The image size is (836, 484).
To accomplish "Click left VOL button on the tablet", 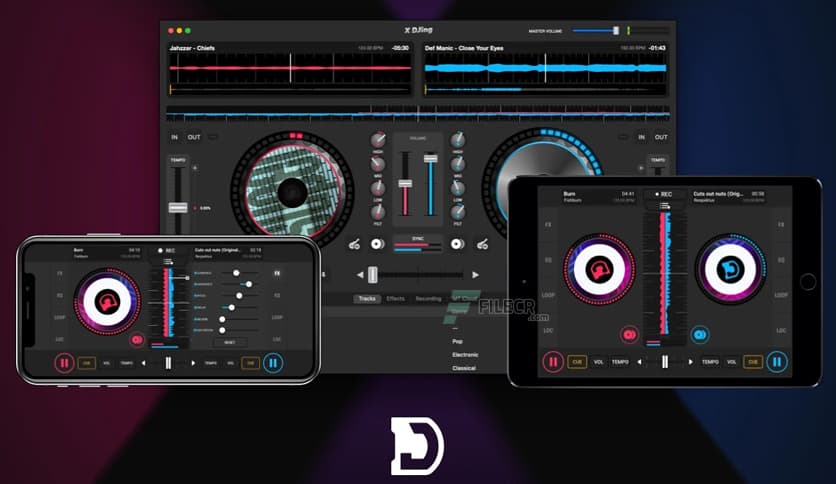I will click(598, 362).
